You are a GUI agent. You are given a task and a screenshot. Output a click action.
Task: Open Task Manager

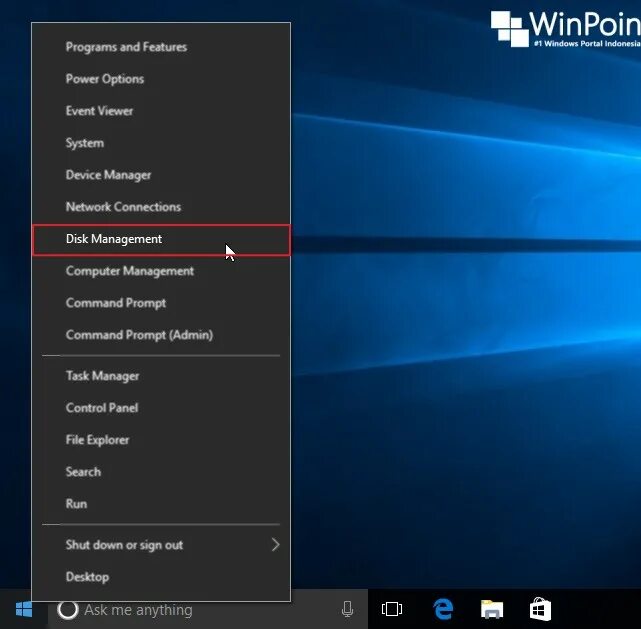161,376
